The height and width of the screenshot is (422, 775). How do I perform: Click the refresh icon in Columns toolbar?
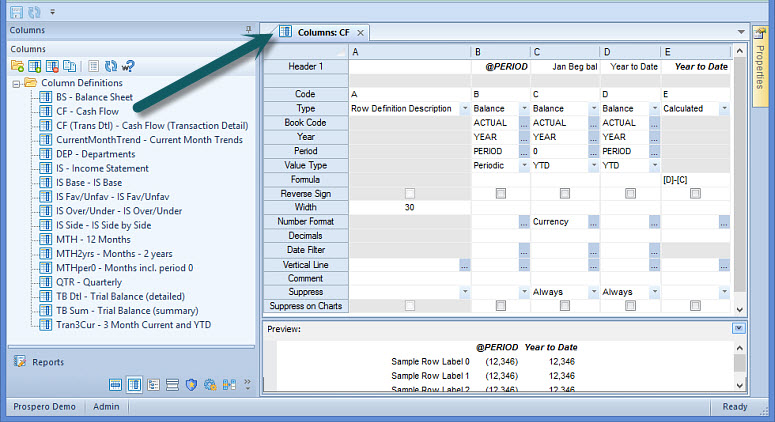pyautogui.click(x=110, y=65)
